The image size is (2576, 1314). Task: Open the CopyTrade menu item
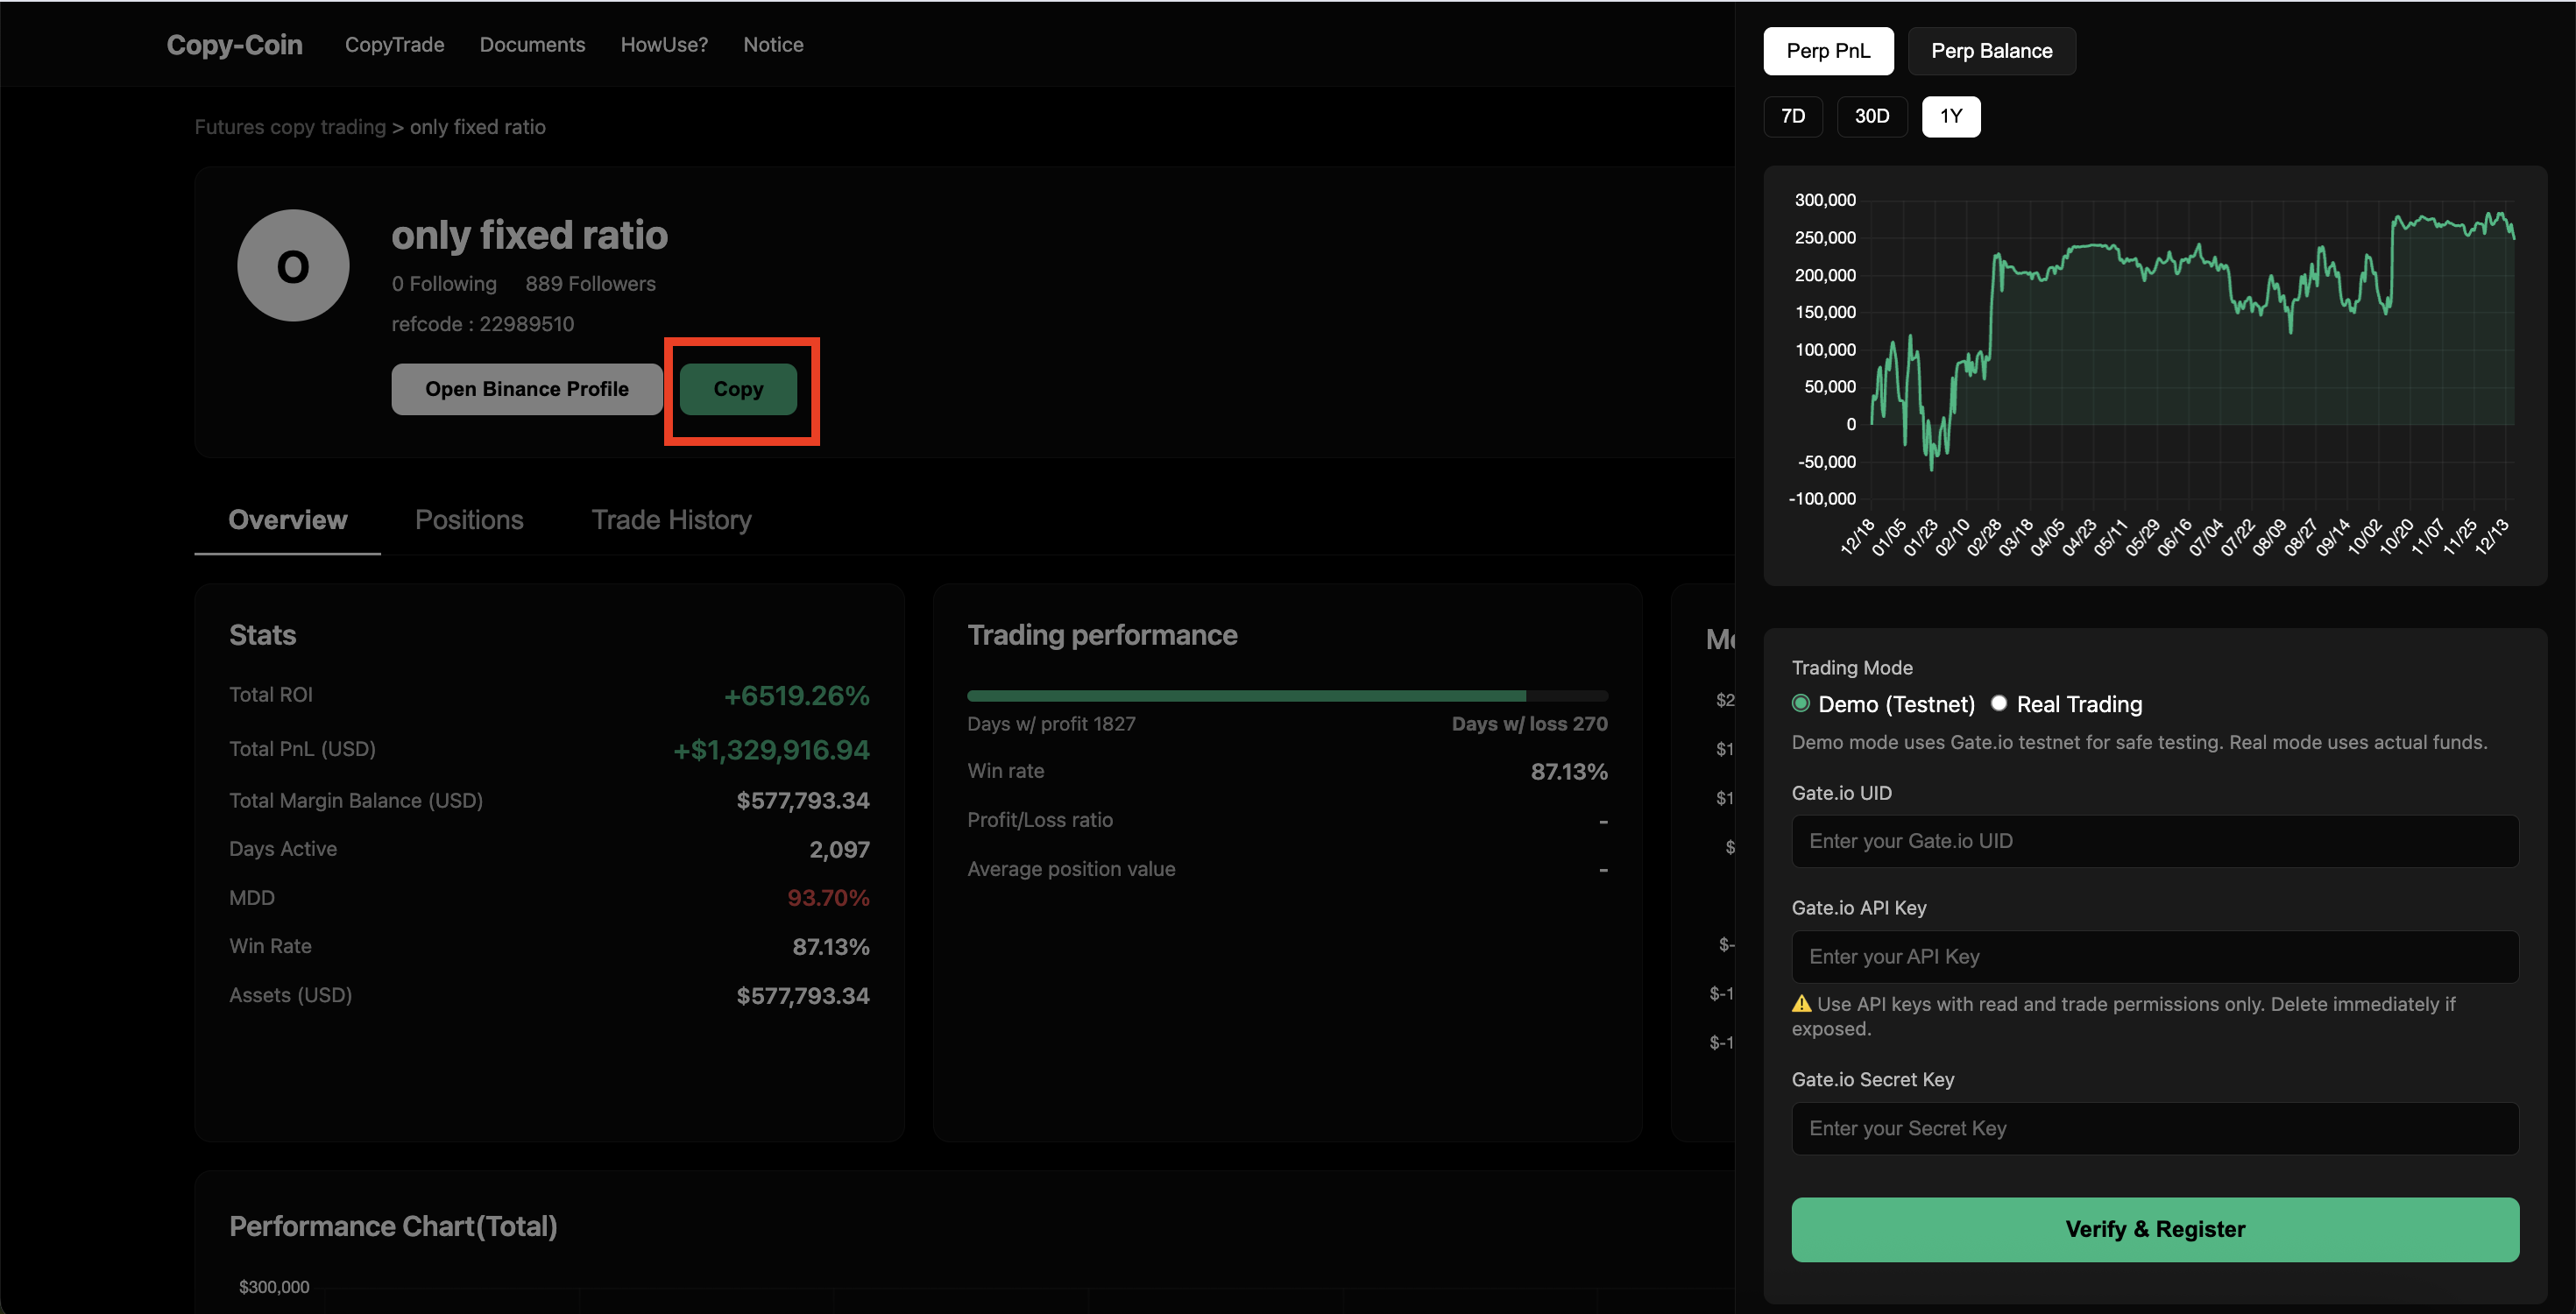(394, 45)
